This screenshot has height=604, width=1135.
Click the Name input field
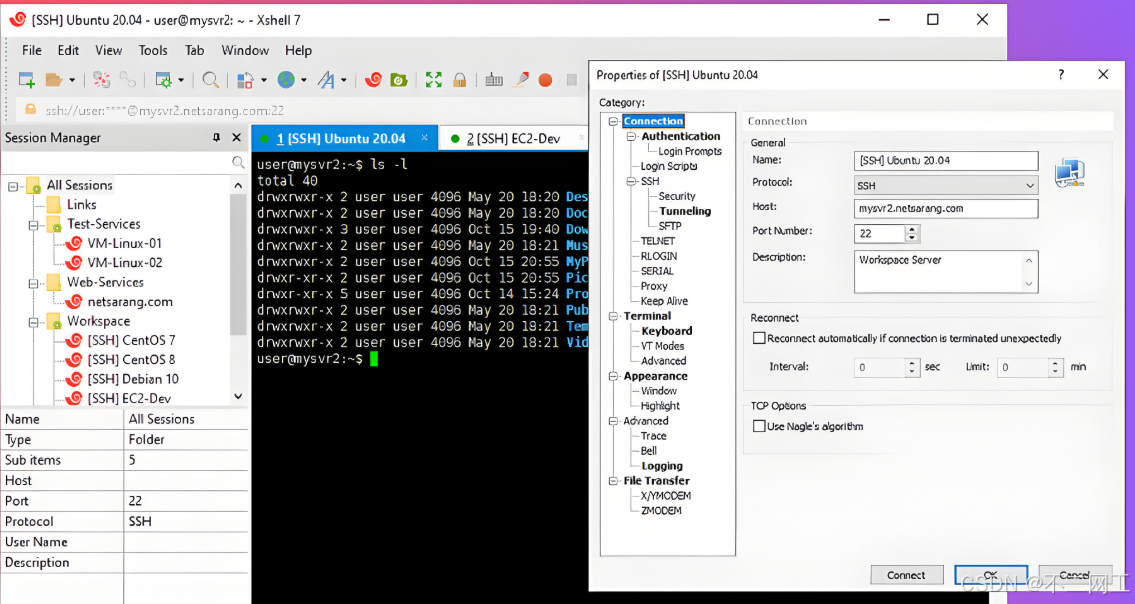[945, 161]
